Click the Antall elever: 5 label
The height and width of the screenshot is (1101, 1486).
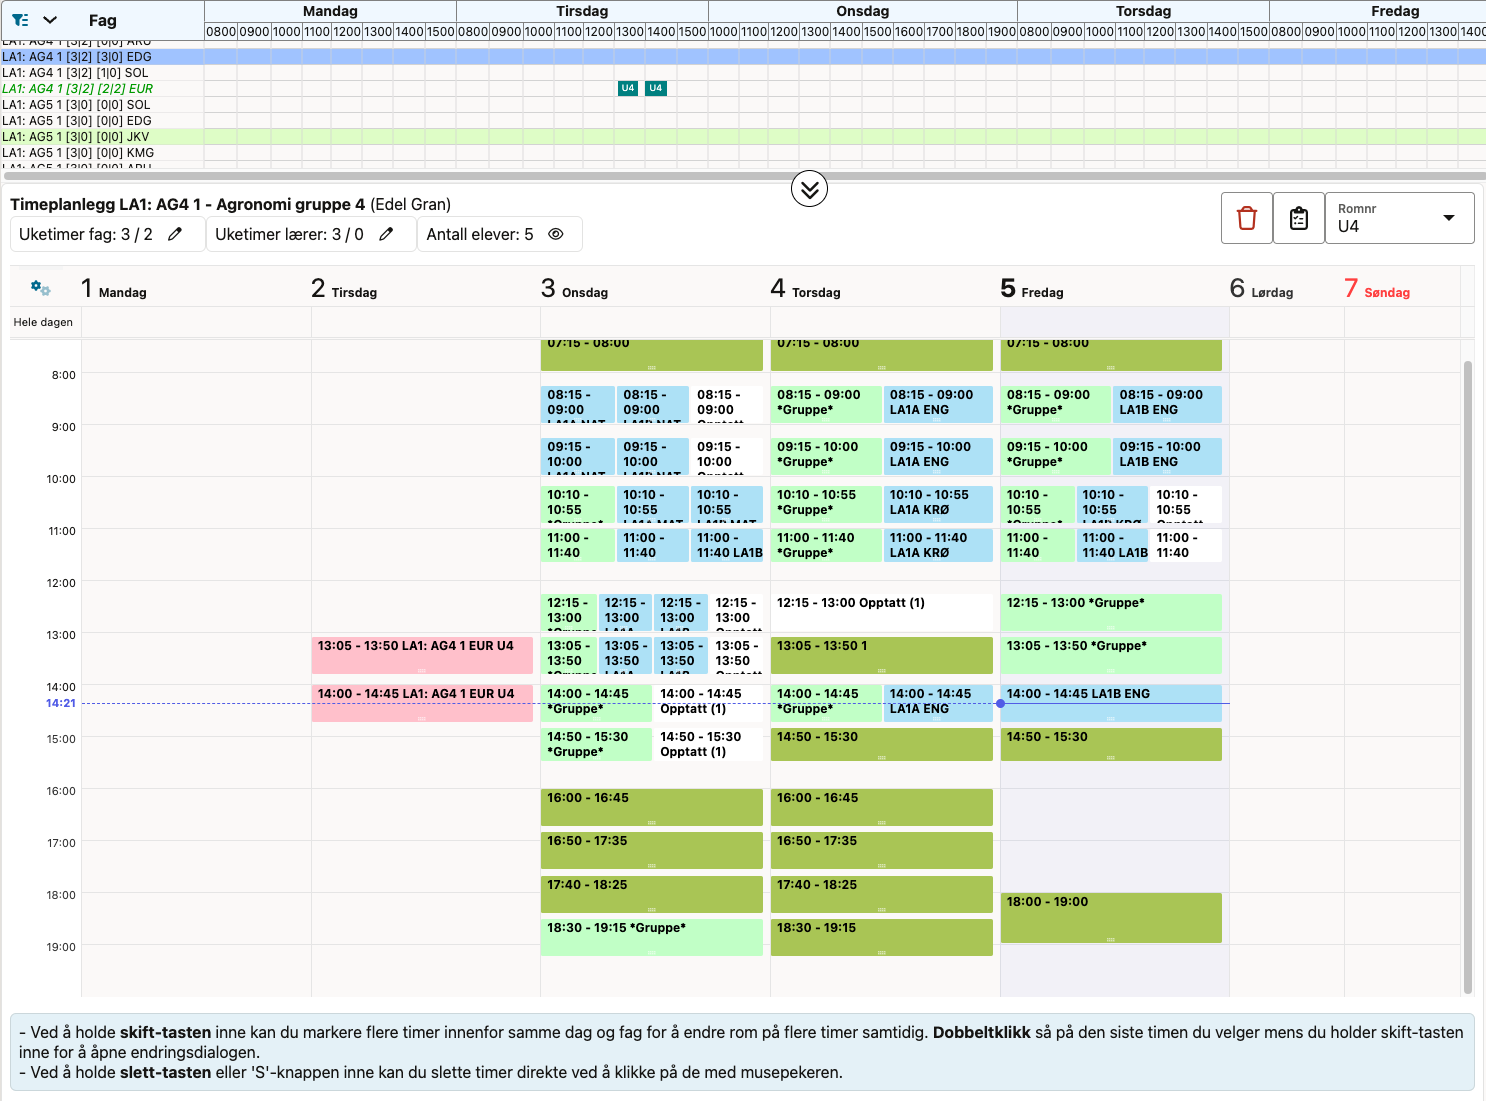point(480,234)
